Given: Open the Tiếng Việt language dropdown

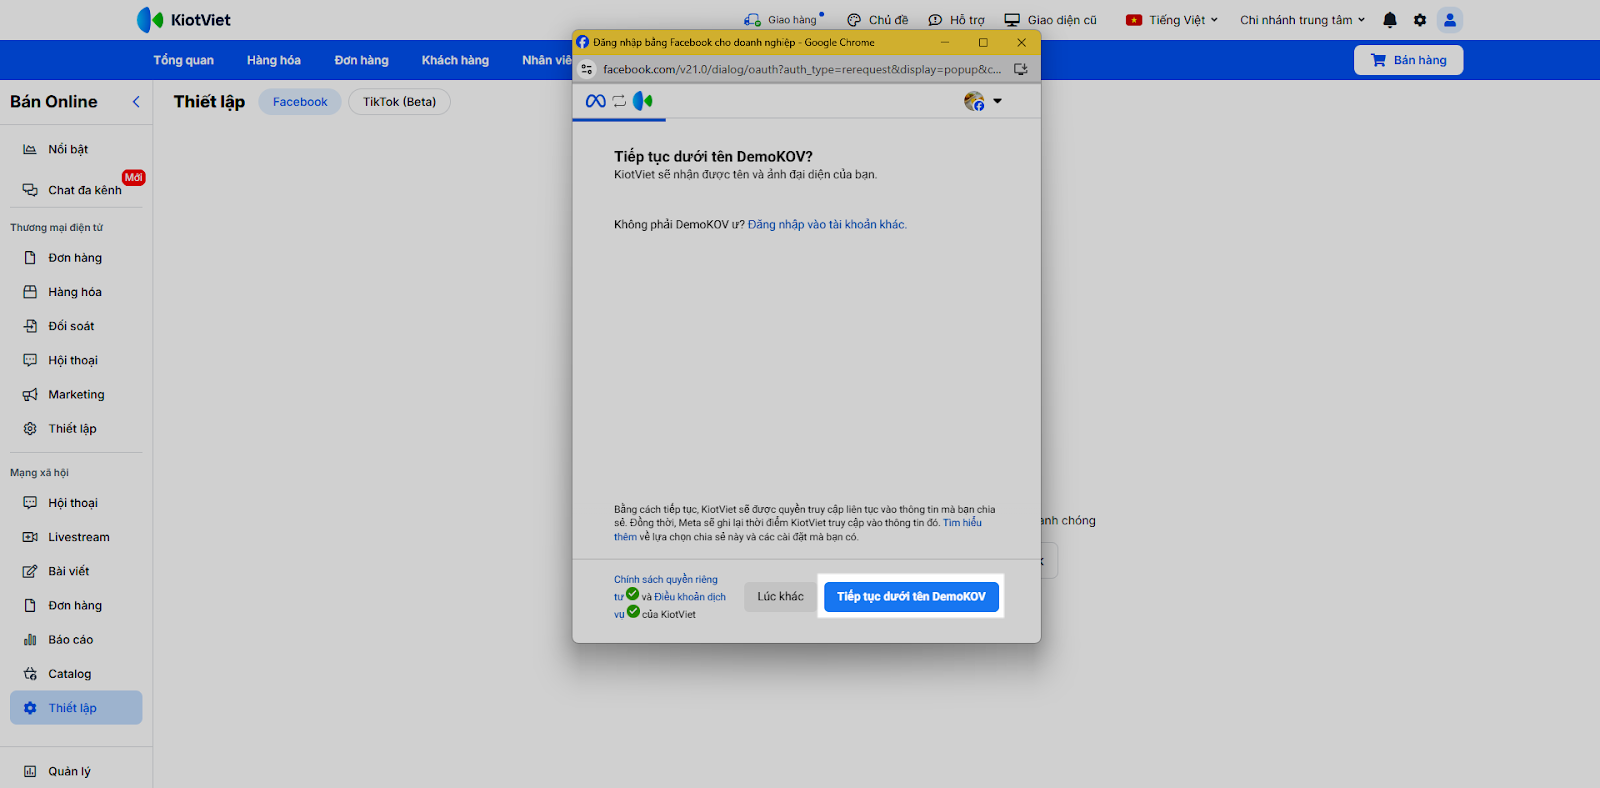Looking at the screenshot, I should (x=1172, y=20).
